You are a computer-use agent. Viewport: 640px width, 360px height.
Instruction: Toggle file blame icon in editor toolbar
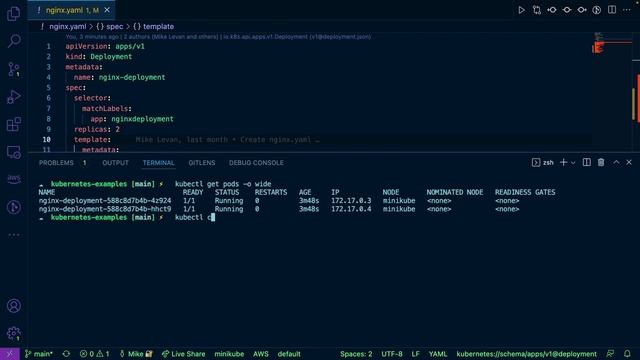pyautogui.click(x=567, y=10)
